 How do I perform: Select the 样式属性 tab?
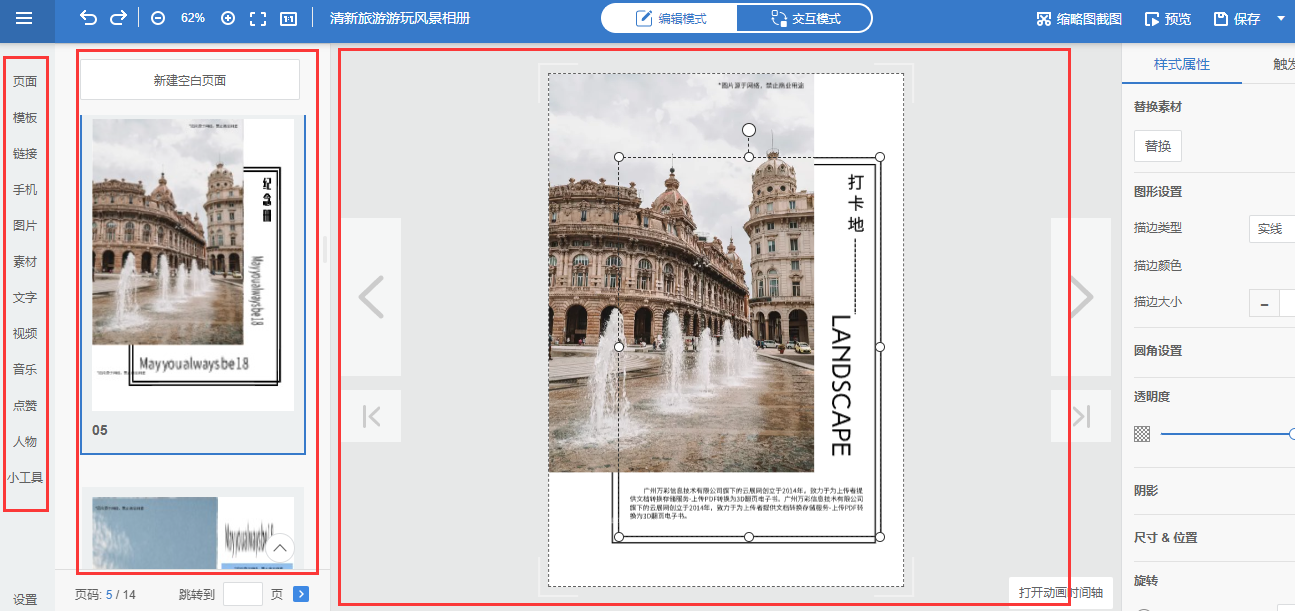pos(1182,64)
